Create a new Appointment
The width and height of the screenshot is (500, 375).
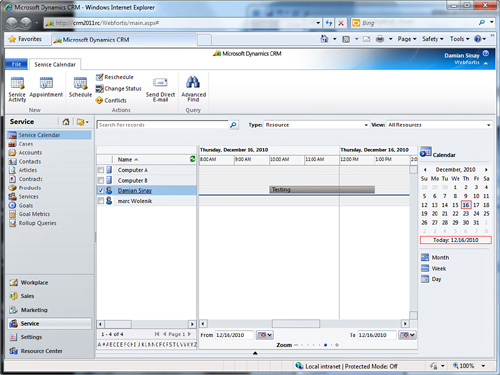click(46, 87)
